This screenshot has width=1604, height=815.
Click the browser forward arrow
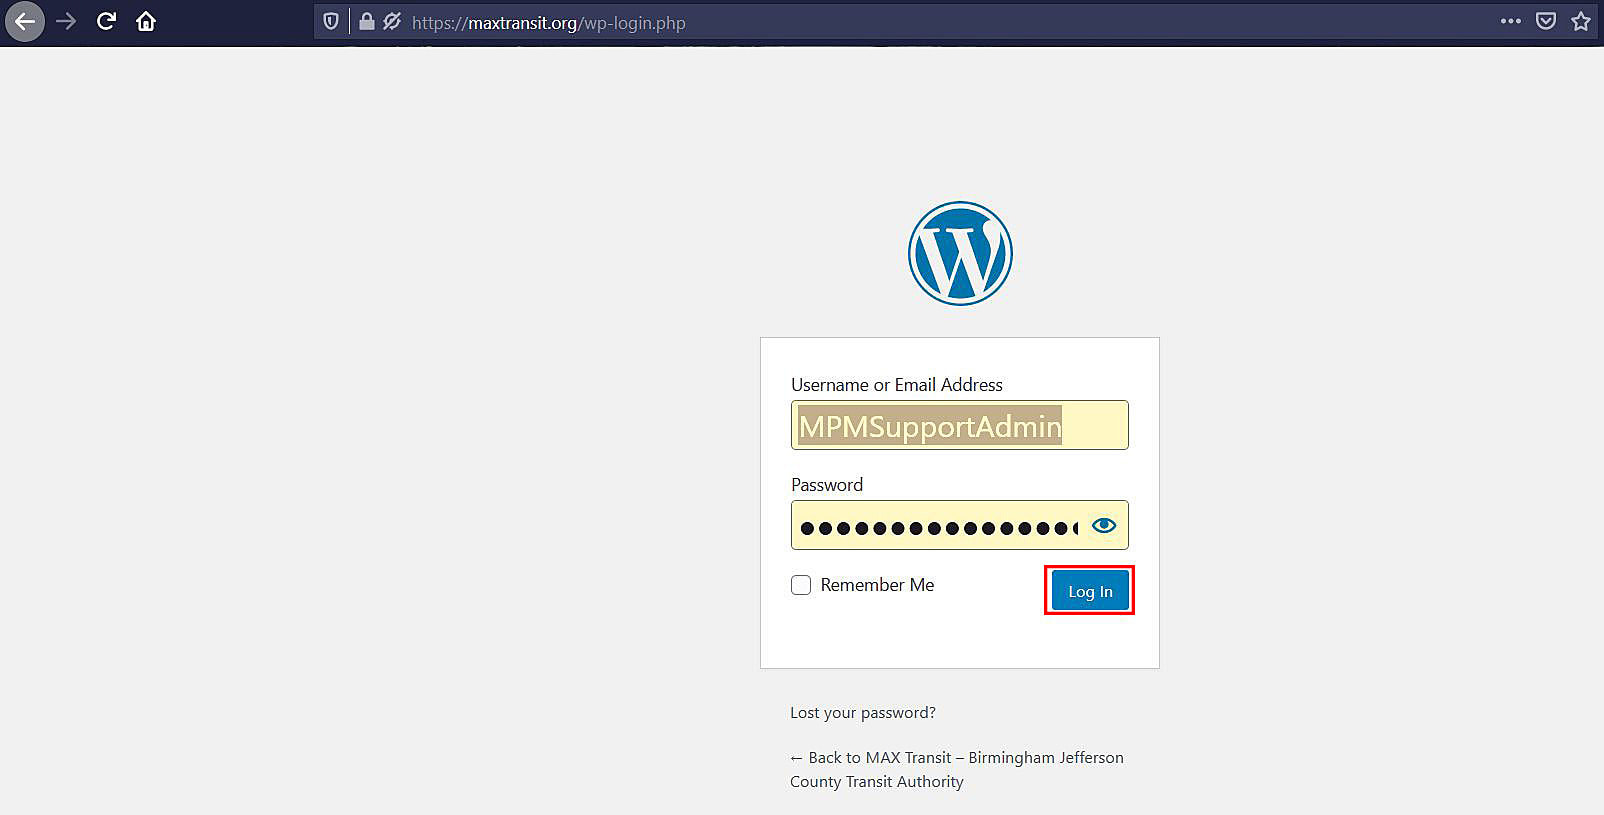66,21
